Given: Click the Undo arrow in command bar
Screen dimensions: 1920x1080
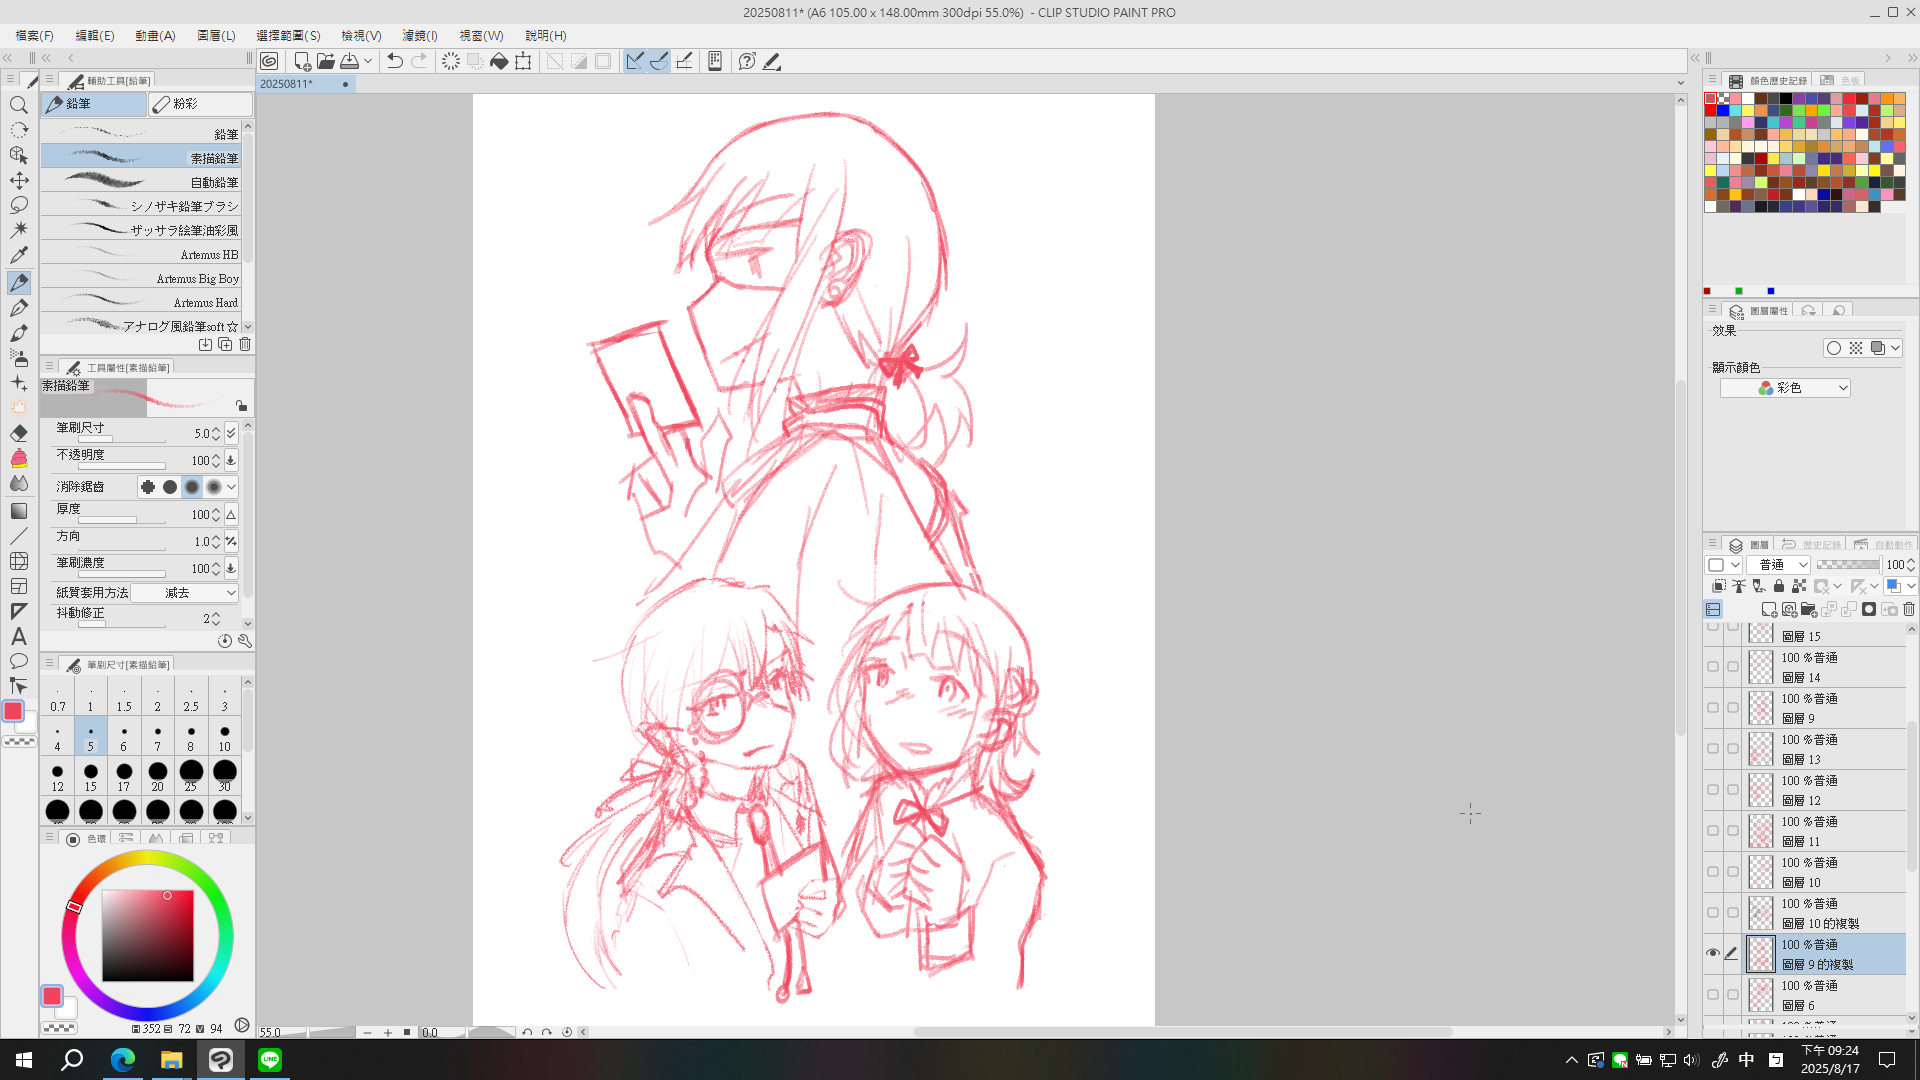Looking at the screenshot, I should pyautogui.click(x=394, y=61).
